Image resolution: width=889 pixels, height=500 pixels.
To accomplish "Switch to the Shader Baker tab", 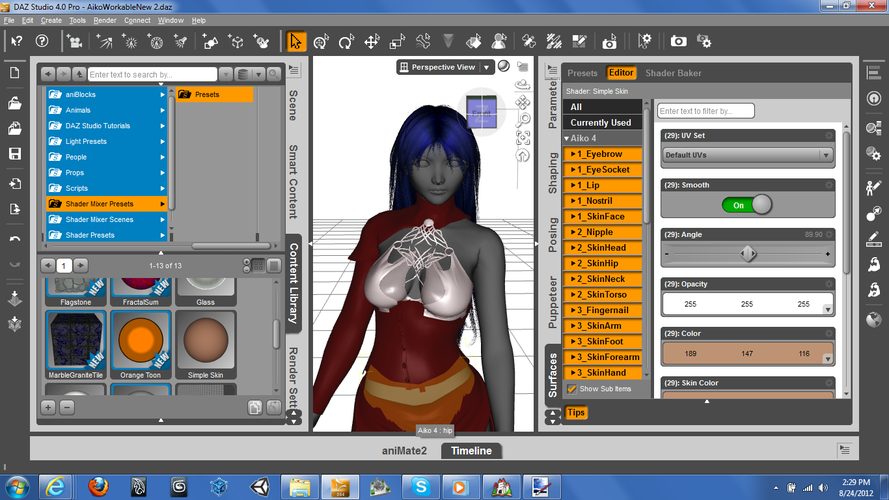I will coord(673,73).
